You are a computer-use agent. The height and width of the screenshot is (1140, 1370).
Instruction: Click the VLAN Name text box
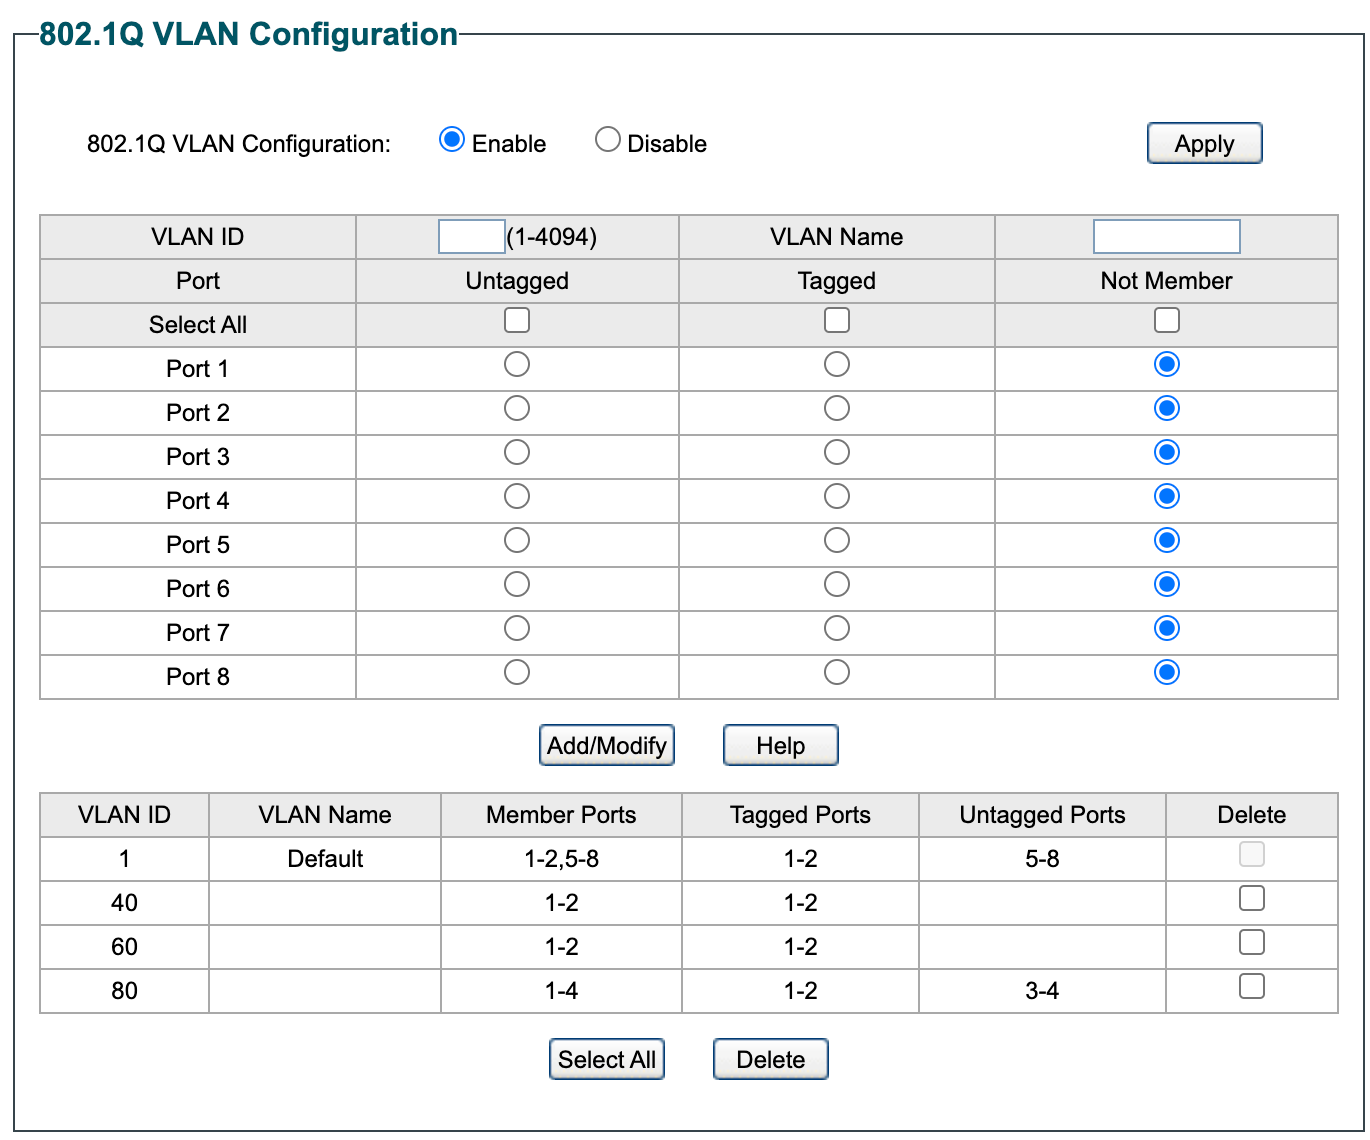pyautogui.click(x=1166, y=237)
